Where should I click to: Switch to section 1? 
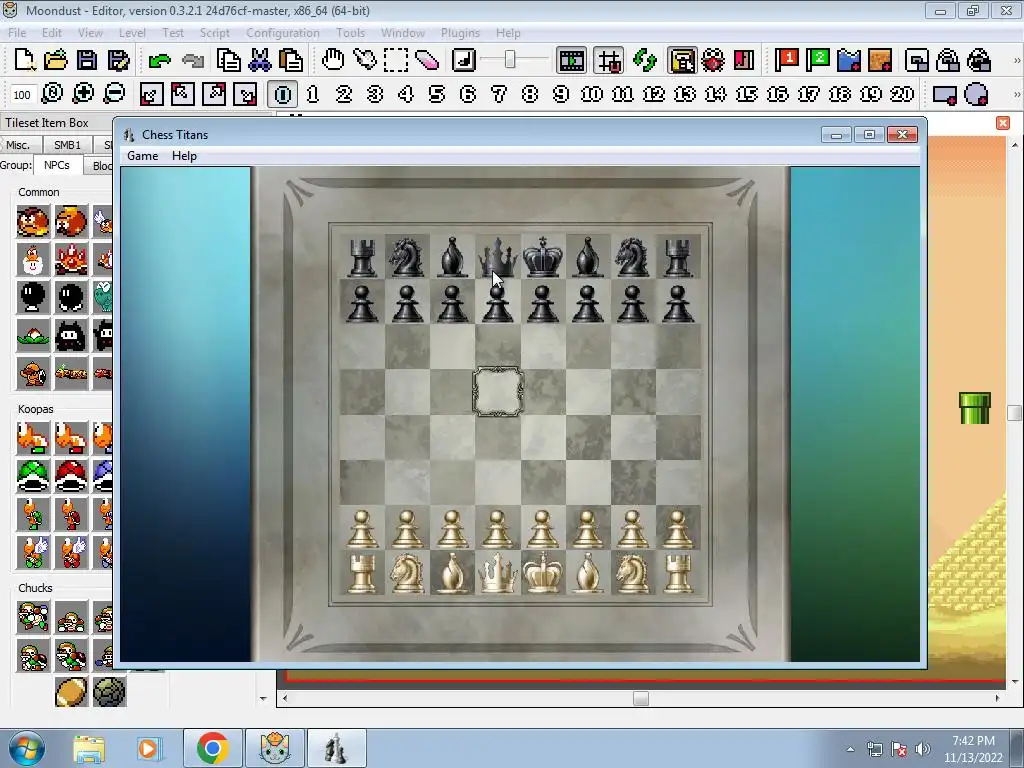pyautogui.click(x=313, y=94)
